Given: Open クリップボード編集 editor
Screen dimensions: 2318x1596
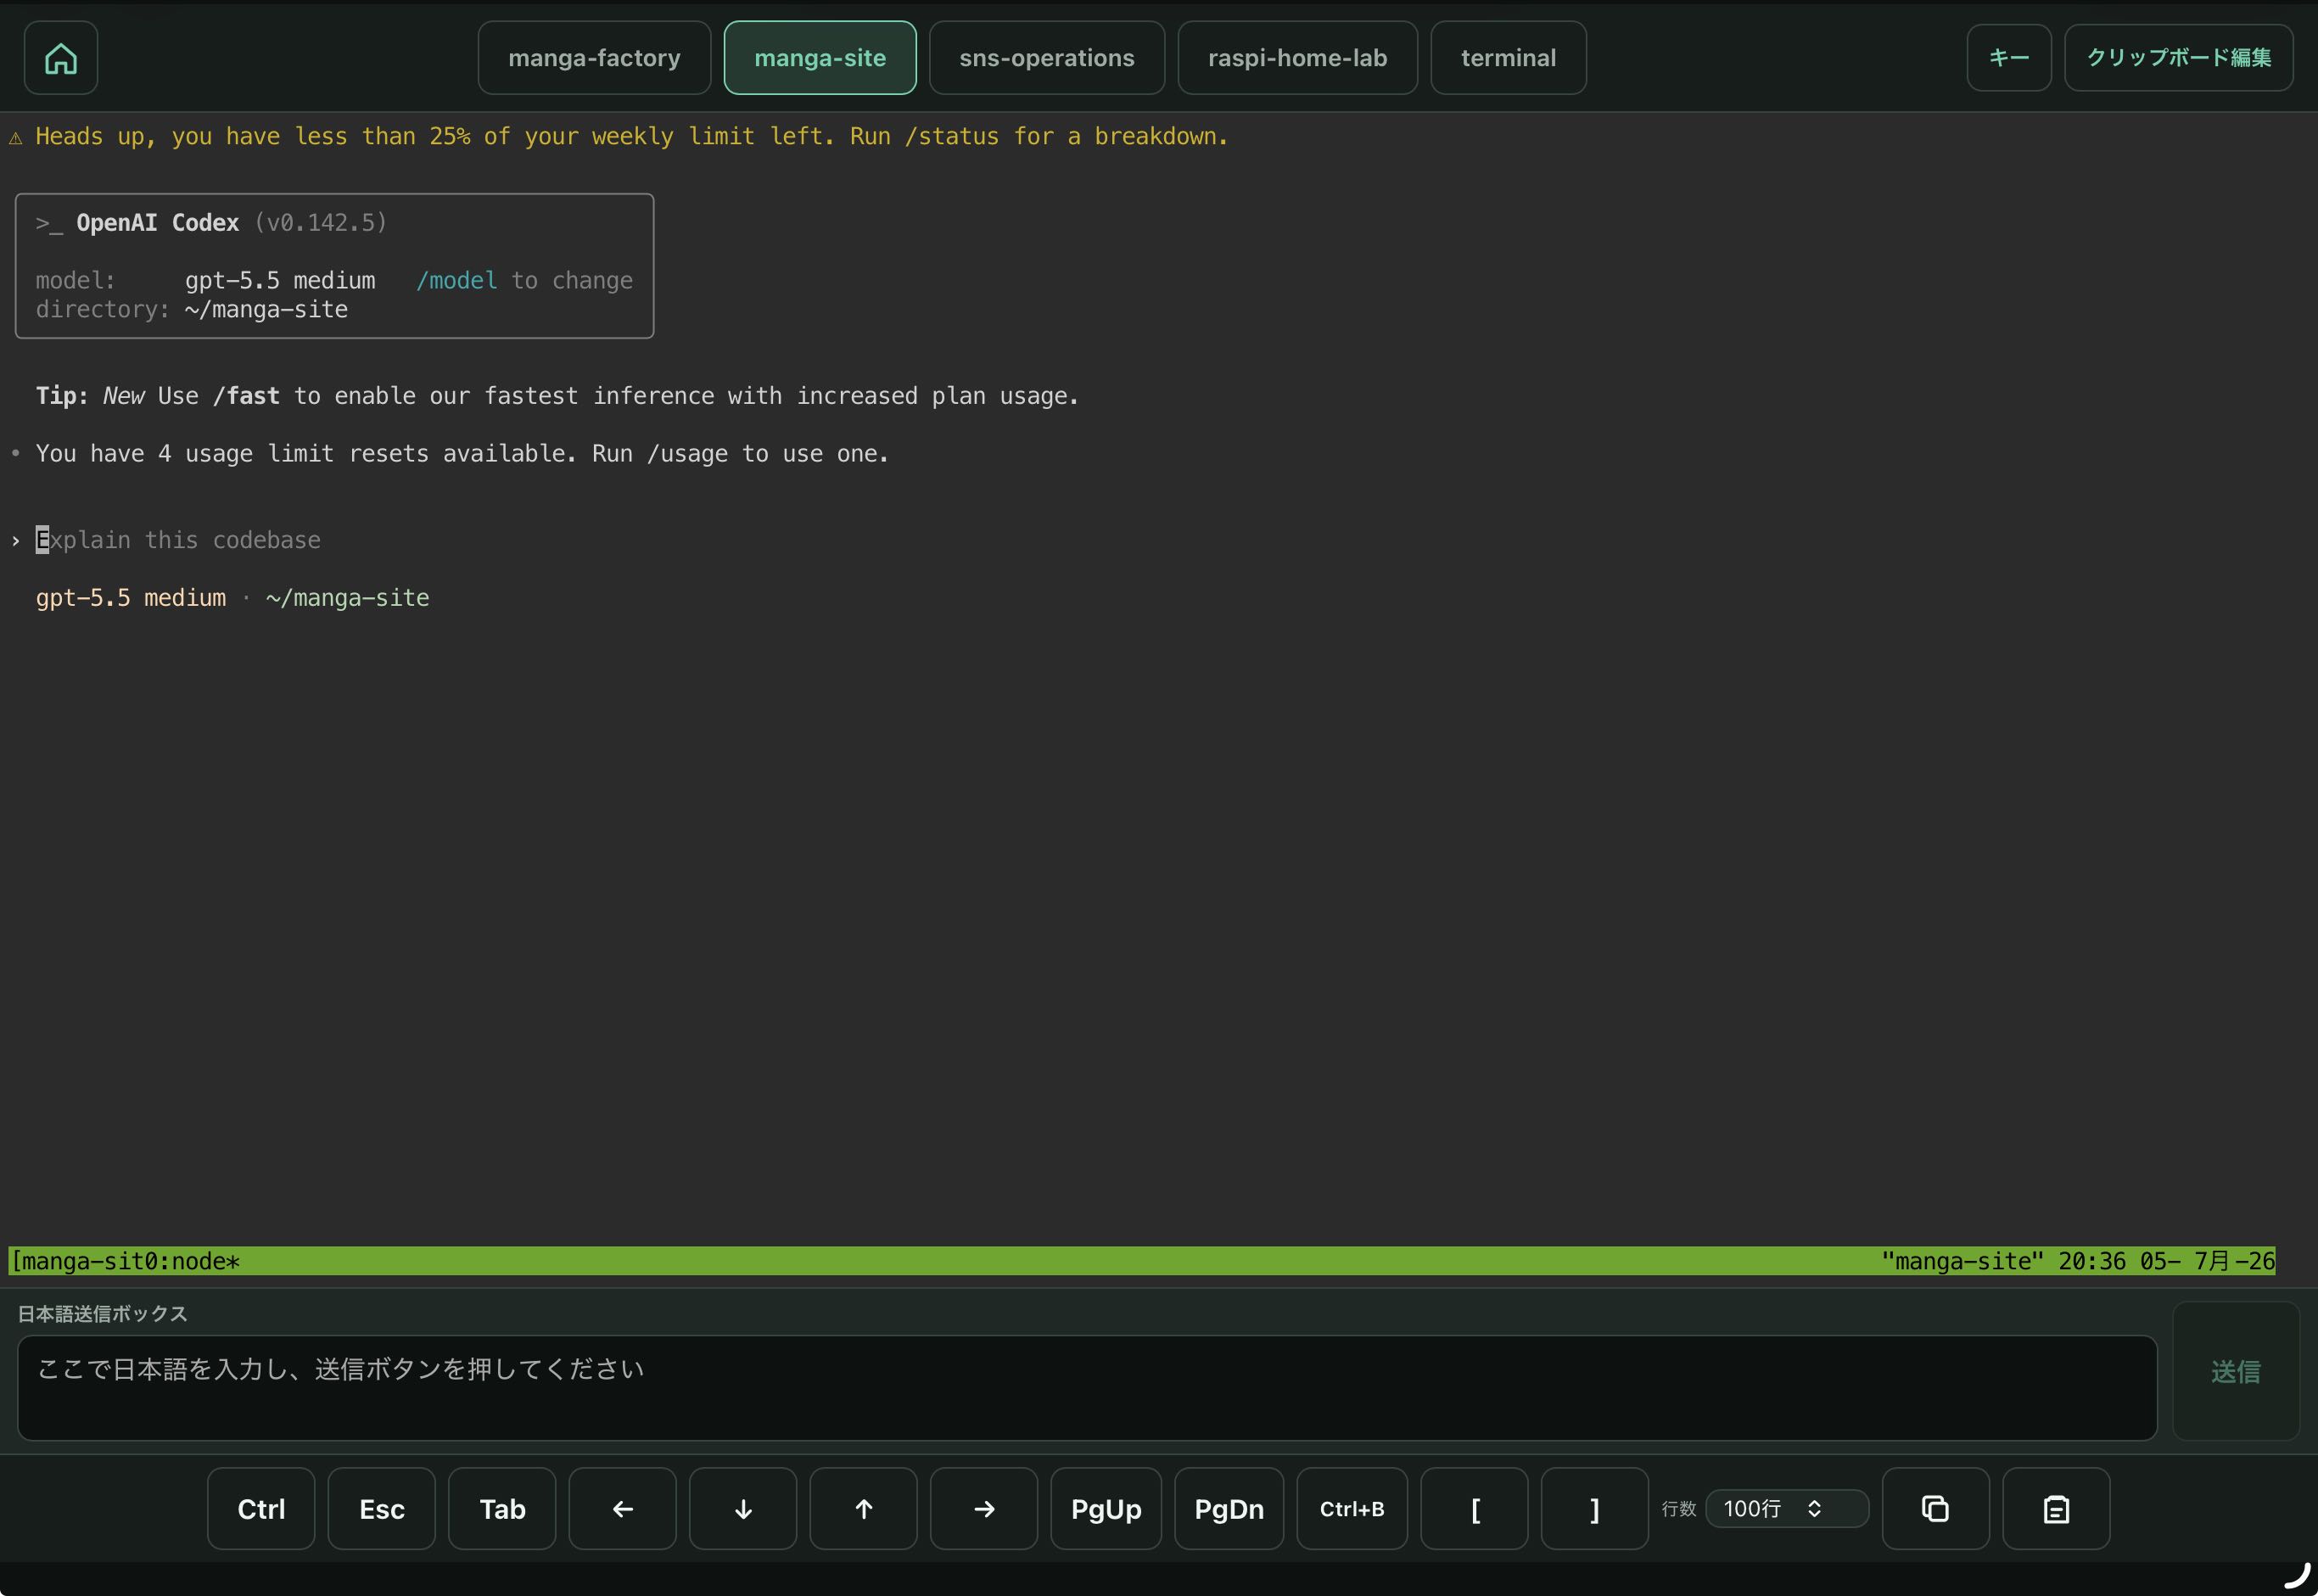Looking at the screenshot, I should (2178, 58).
